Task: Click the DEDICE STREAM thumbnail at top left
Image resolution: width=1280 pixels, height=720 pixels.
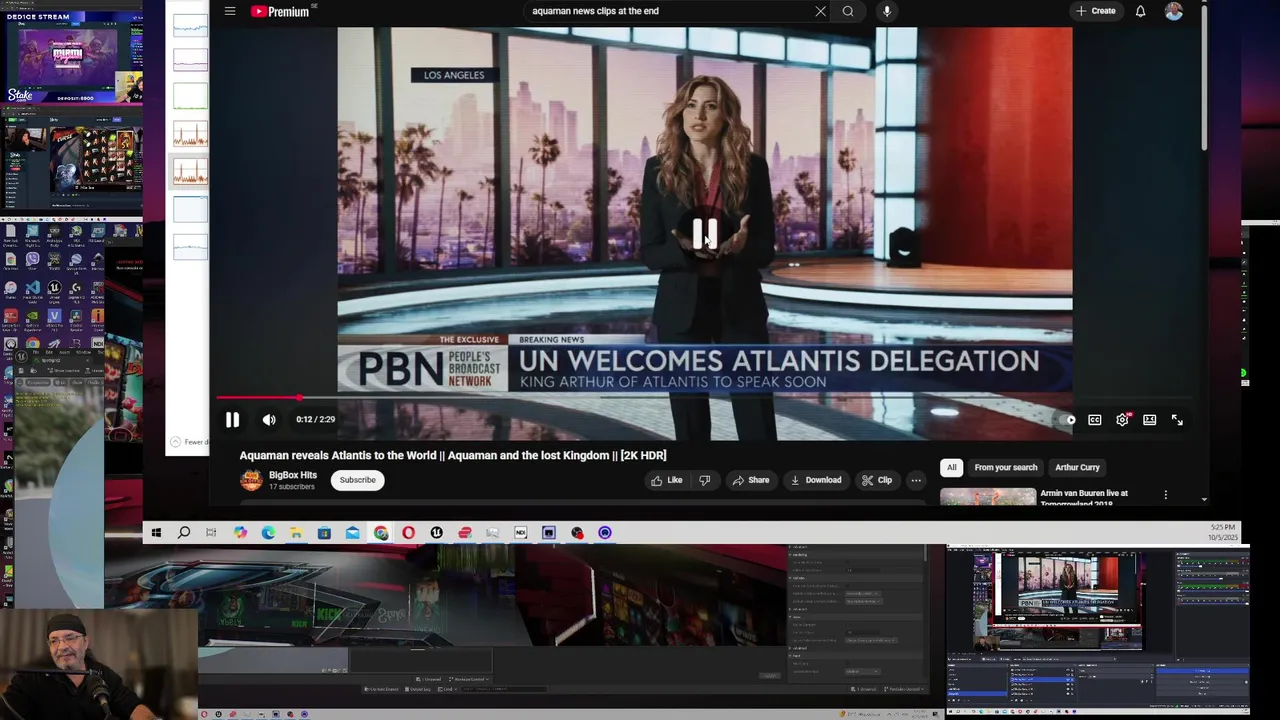Action: 71,58
